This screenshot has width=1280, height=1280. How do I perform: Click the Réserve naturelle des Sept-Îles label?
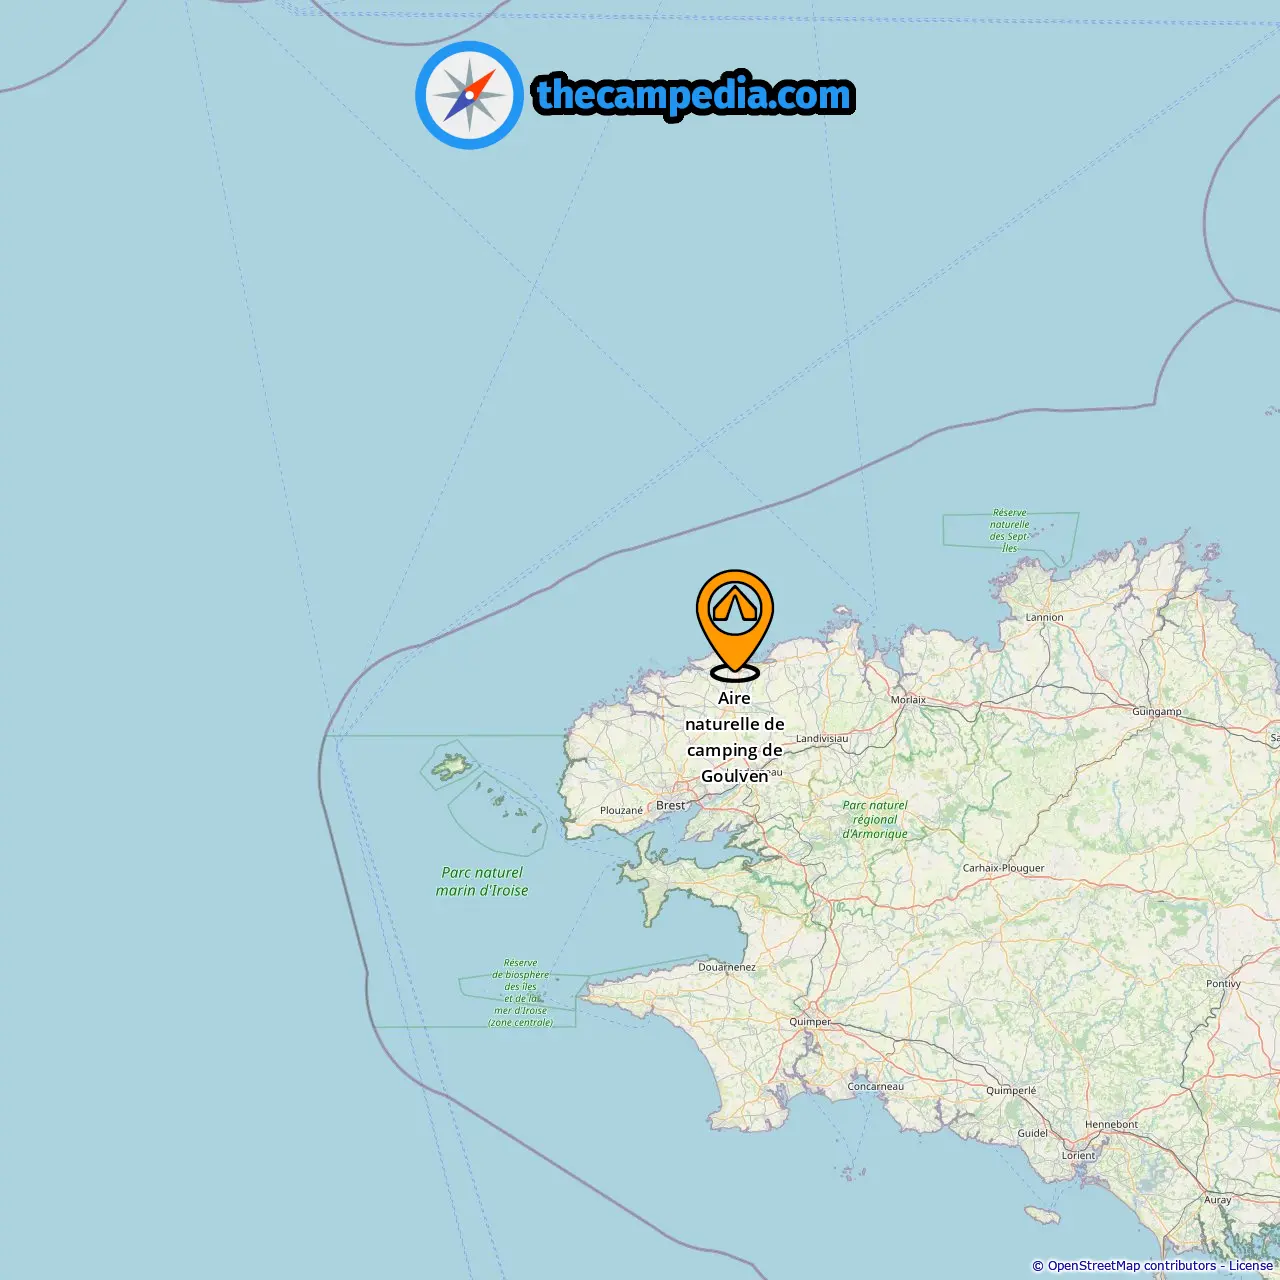(1010, 530)
